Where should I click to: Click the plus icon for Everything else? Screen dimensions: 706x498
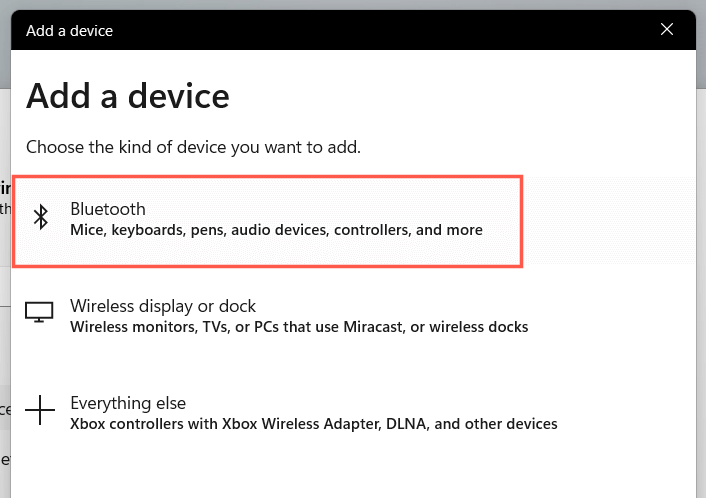pyautogui.click(x=40, y=411)
